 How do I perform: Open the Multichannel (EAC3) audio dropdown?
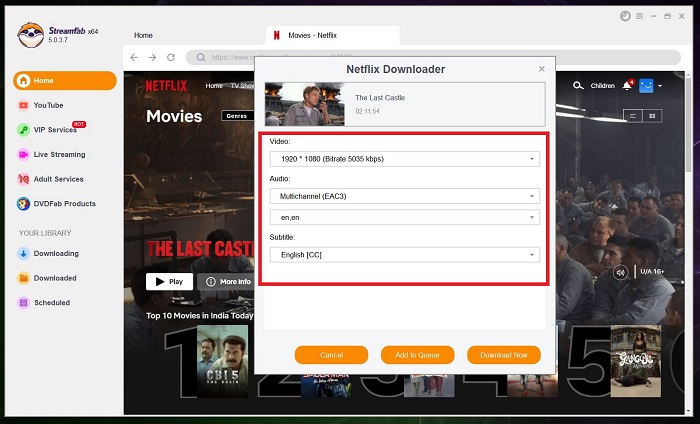click(404, 196)
